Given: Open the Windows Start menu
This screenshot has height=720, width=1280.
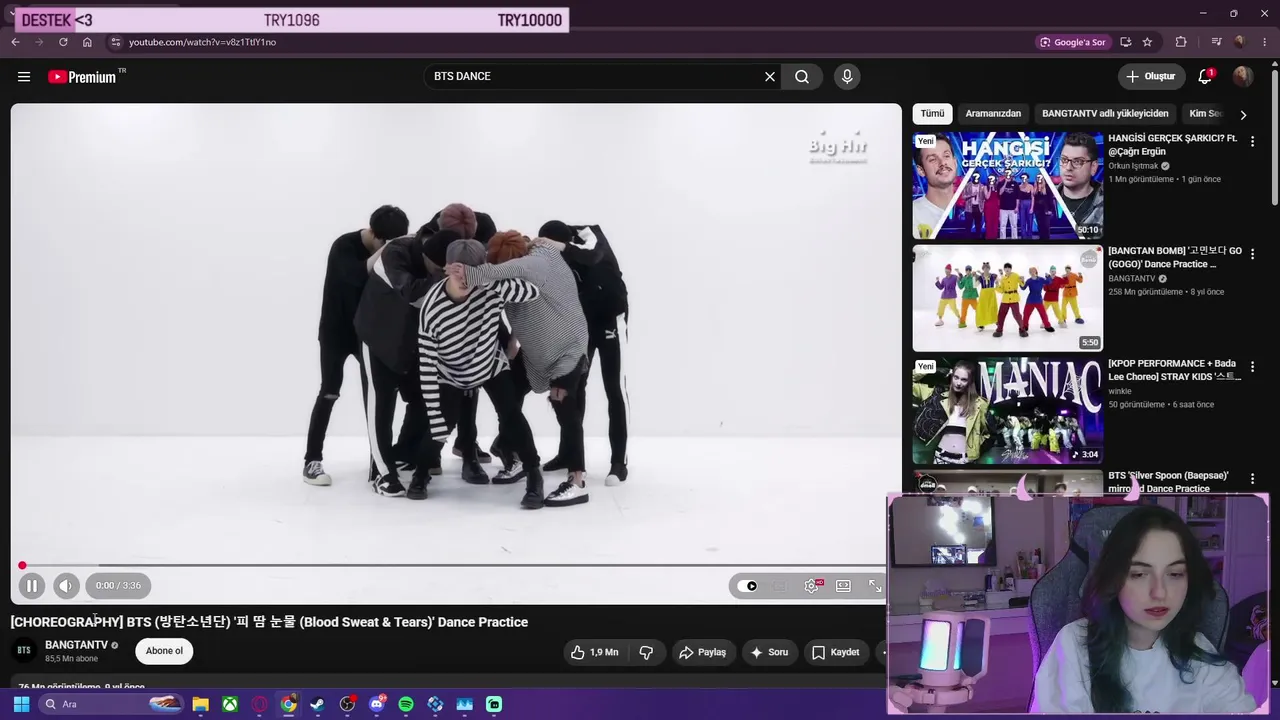Looking at the screenshot, I should 21,704.
